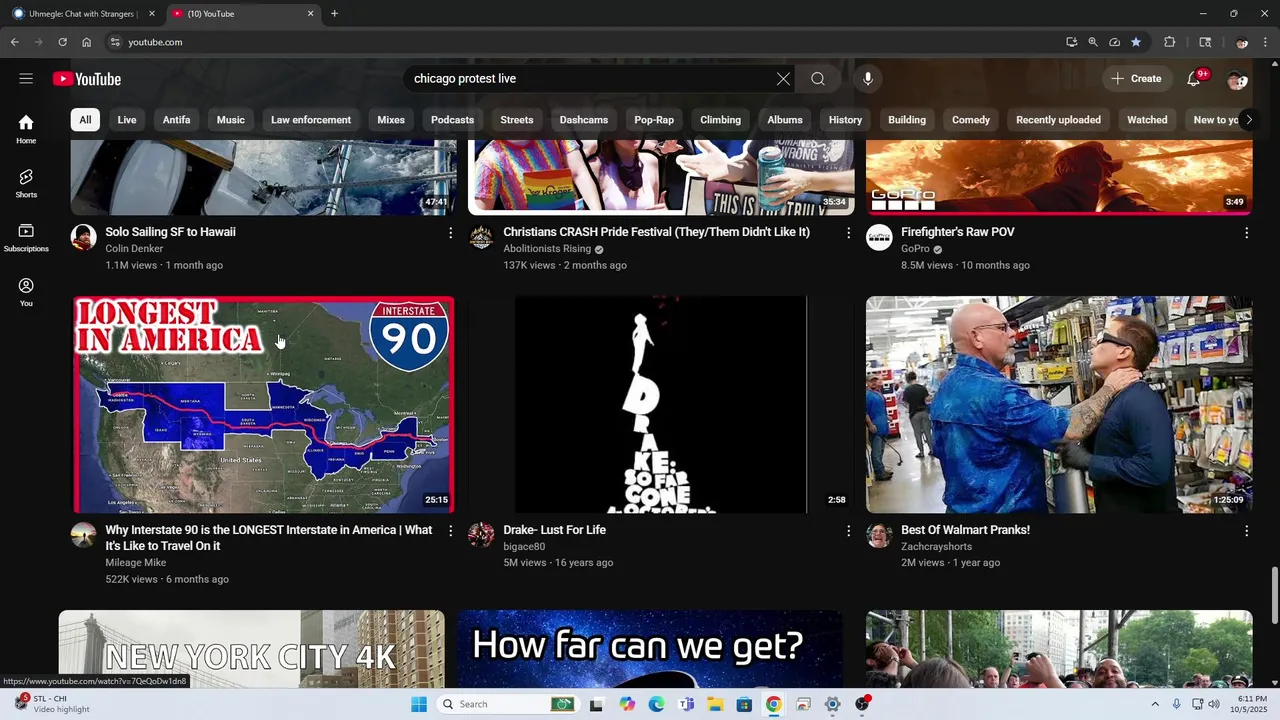Select the All filter chip
Image resolution: width=1280 pixels, height=720 pixels.
click(x=85, y=120)
